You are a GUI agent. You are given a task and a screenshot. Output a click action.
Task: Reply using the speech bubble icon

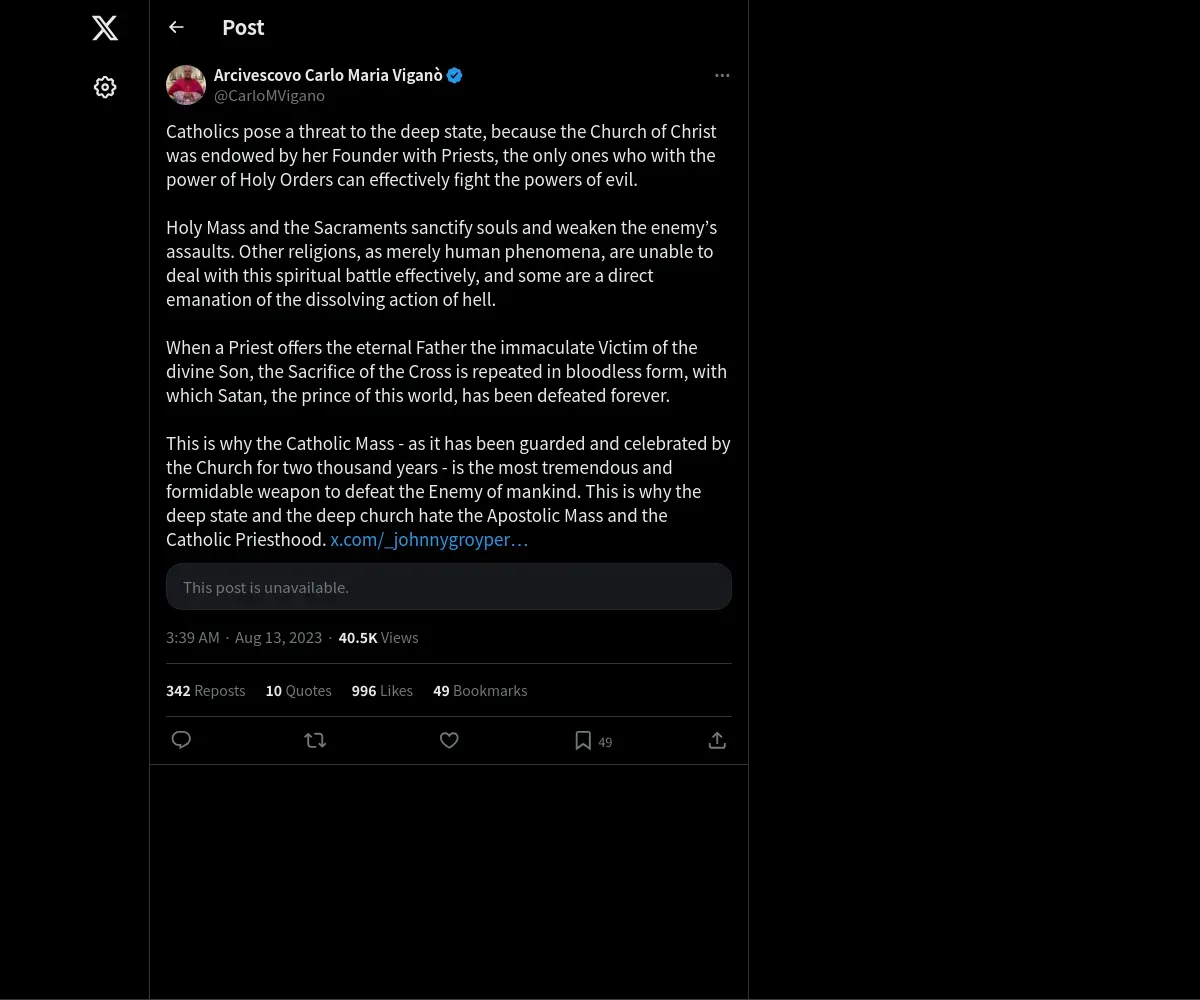point(181,740)
